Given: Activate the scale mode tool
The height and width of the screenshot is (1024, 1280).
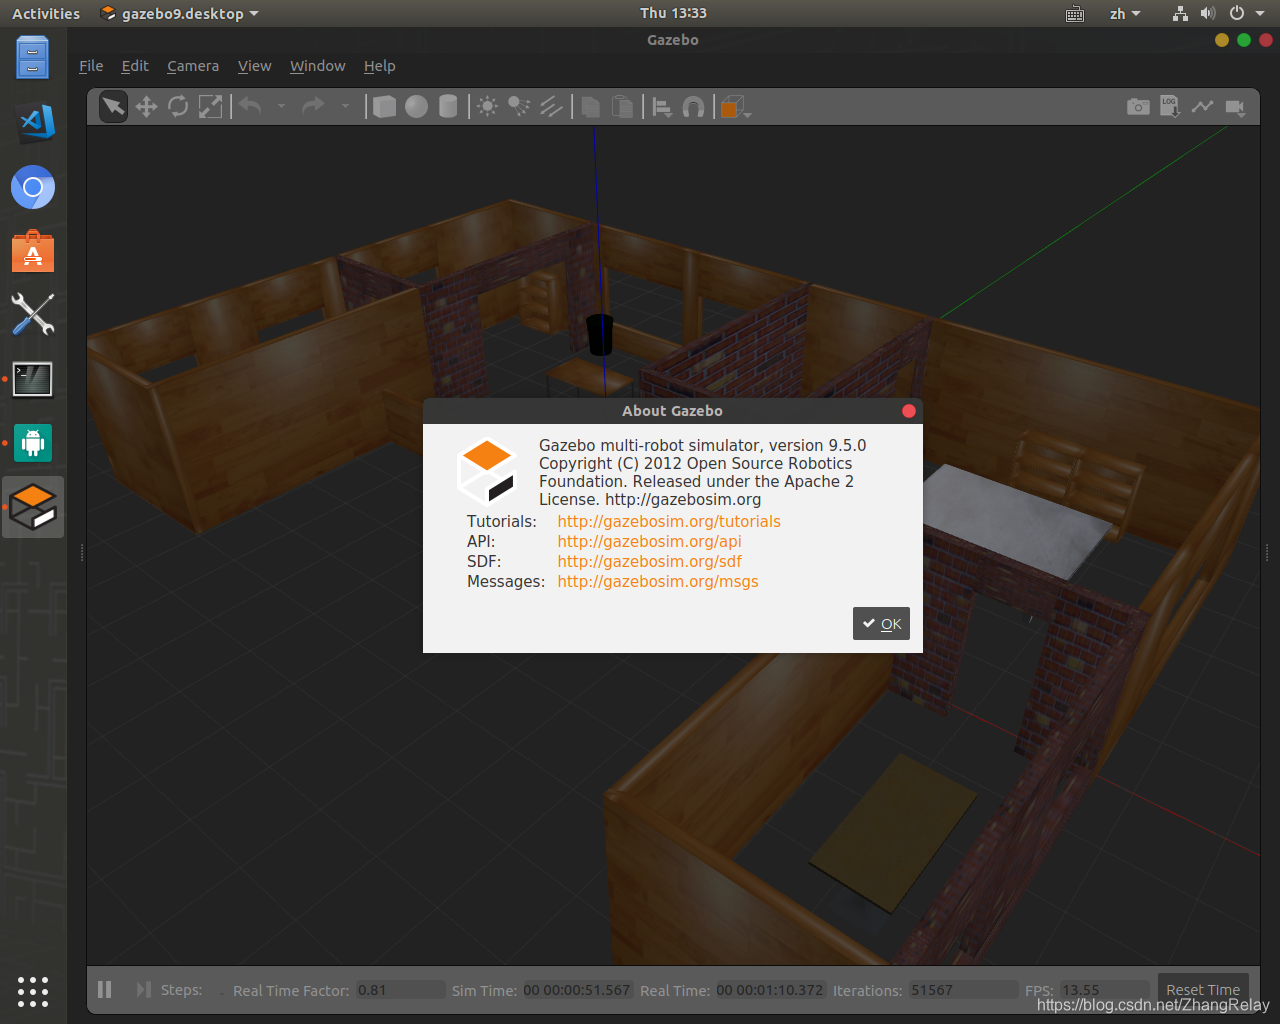Looking at the screenshot, I should 210,106.
